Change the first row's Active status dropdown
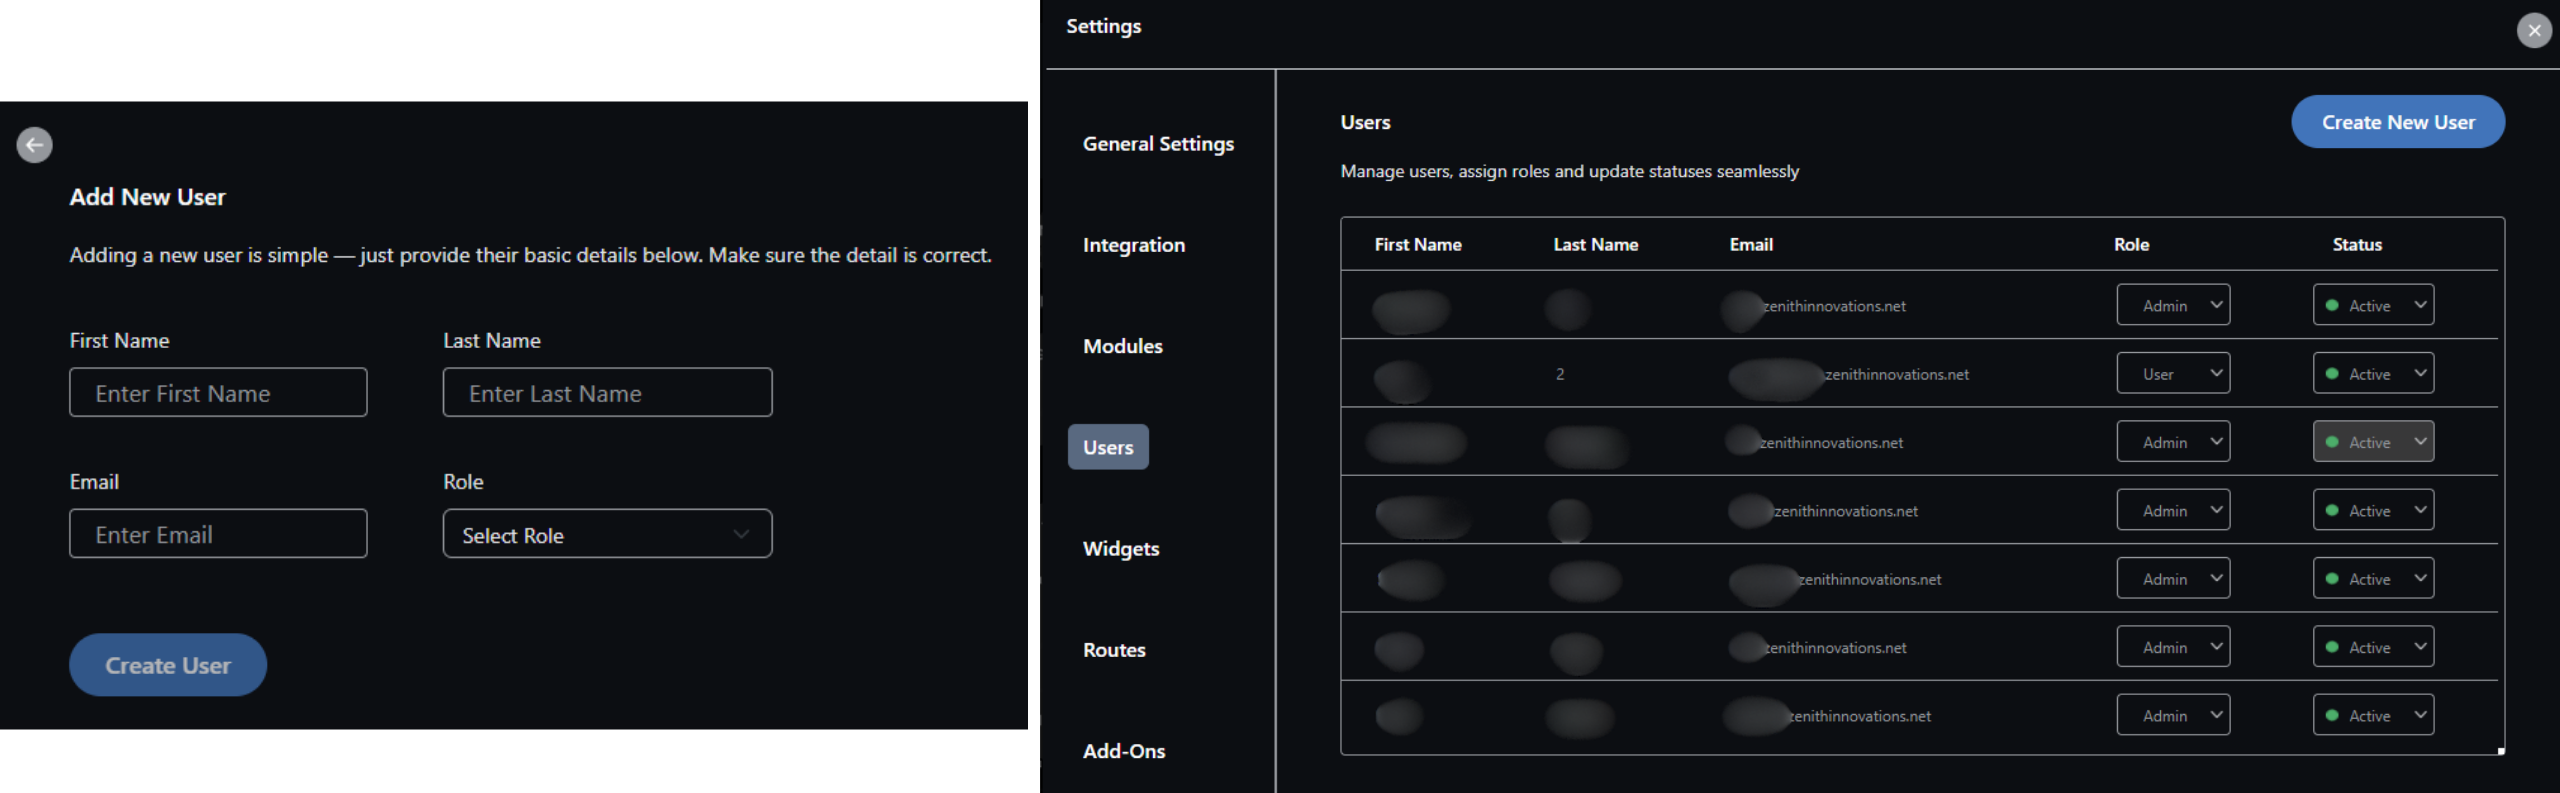Image resolution: width=2560 pixels, height=793 pixels. click(x=2372, y=305)
